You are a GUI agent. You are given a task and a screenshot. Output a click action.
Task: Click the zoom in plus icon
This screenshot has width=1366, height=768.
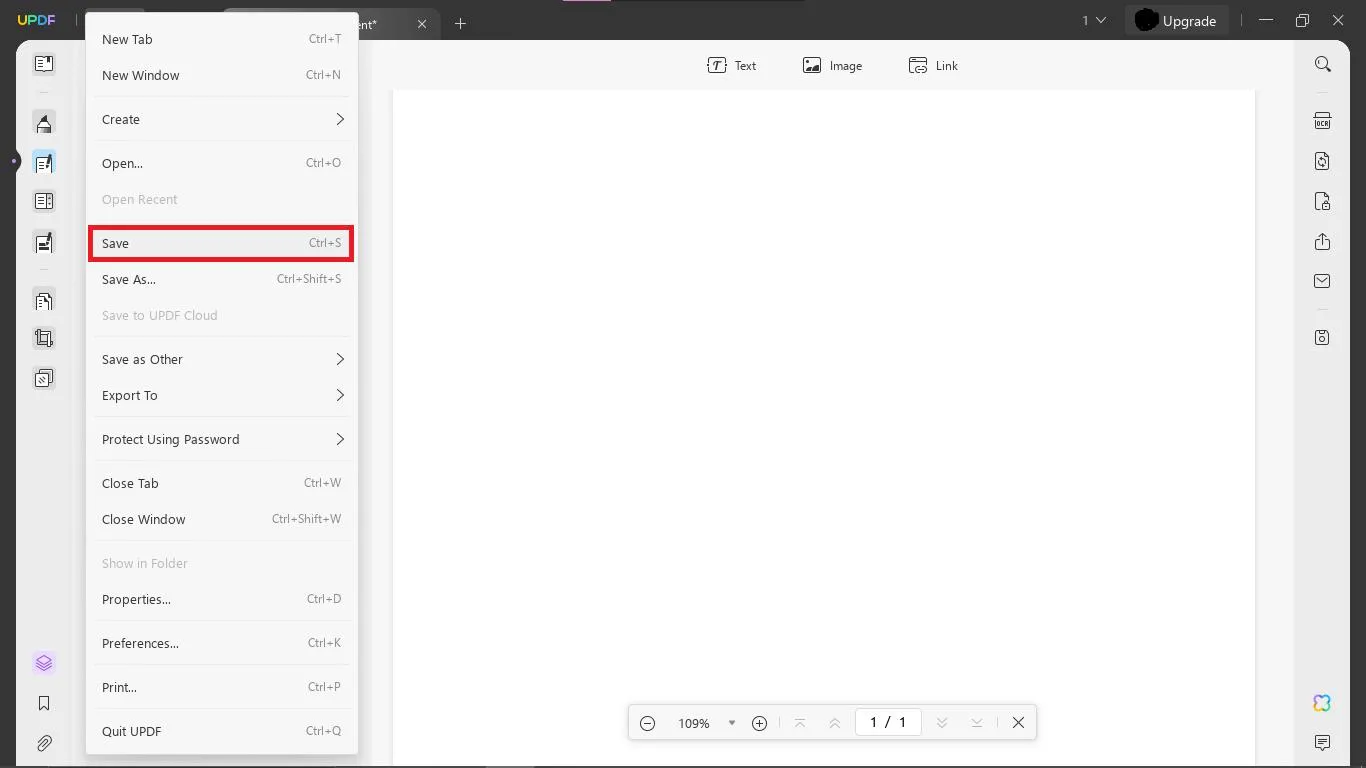(759, 723)
